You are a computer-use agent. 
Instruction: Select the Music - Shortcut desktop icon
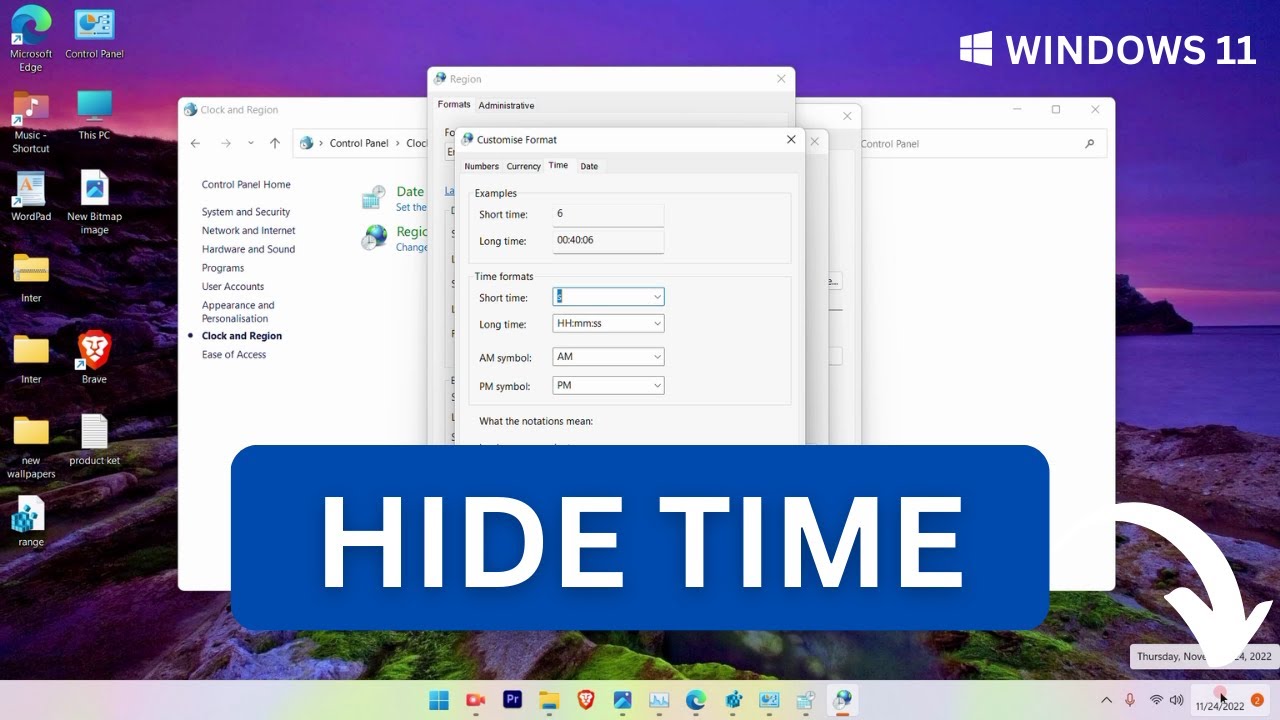pos(31,122)
